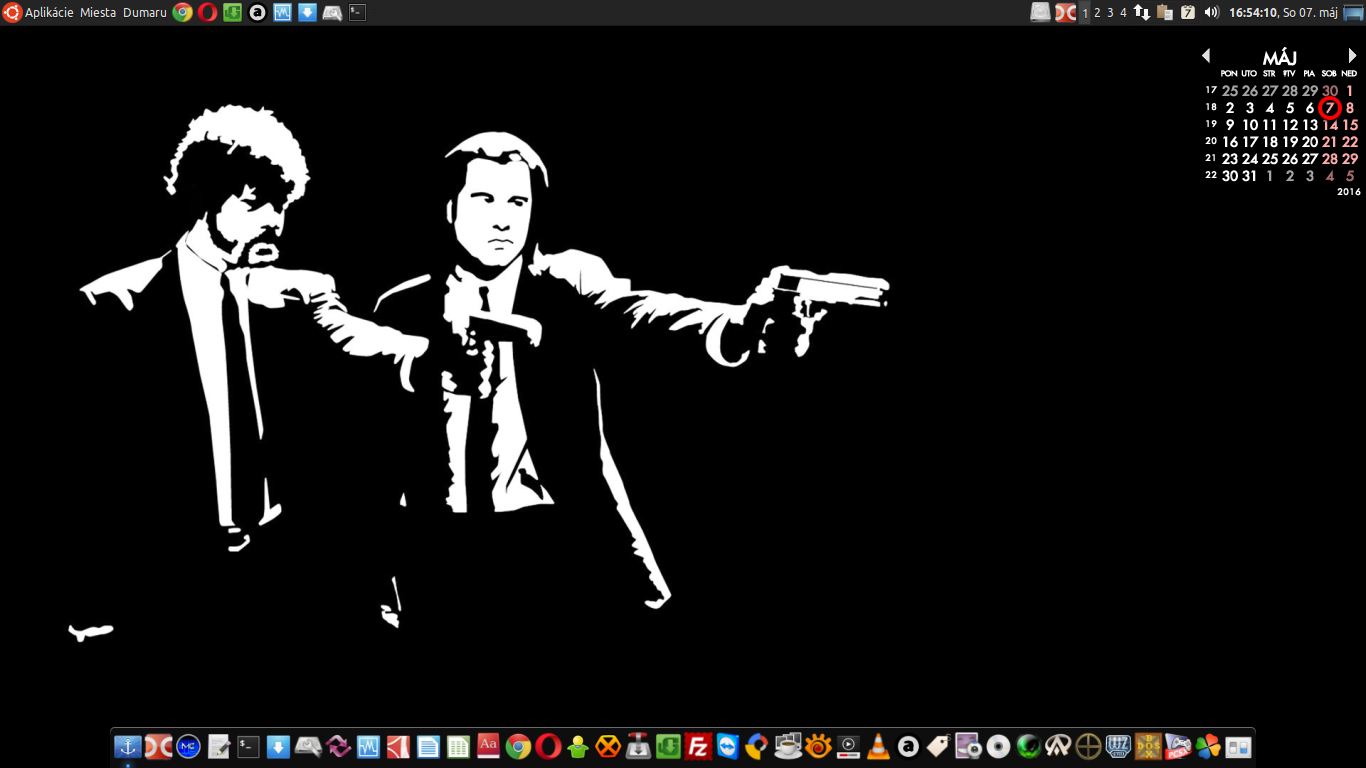Switch to workspace 2

[x=1097, y=13]
